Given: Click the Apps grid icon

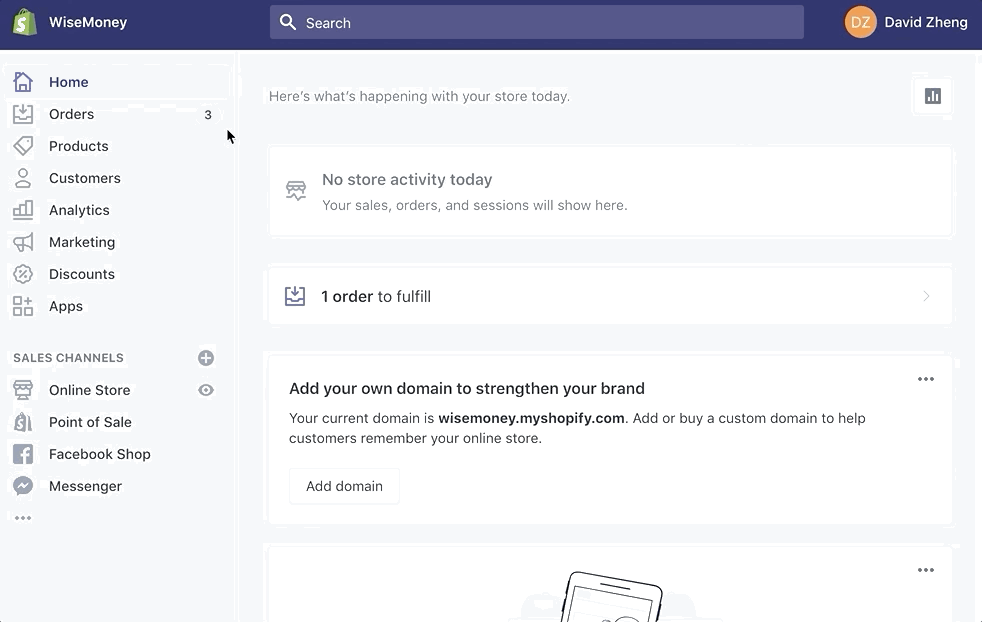Looking at the screenshot, I should (23, 306).
